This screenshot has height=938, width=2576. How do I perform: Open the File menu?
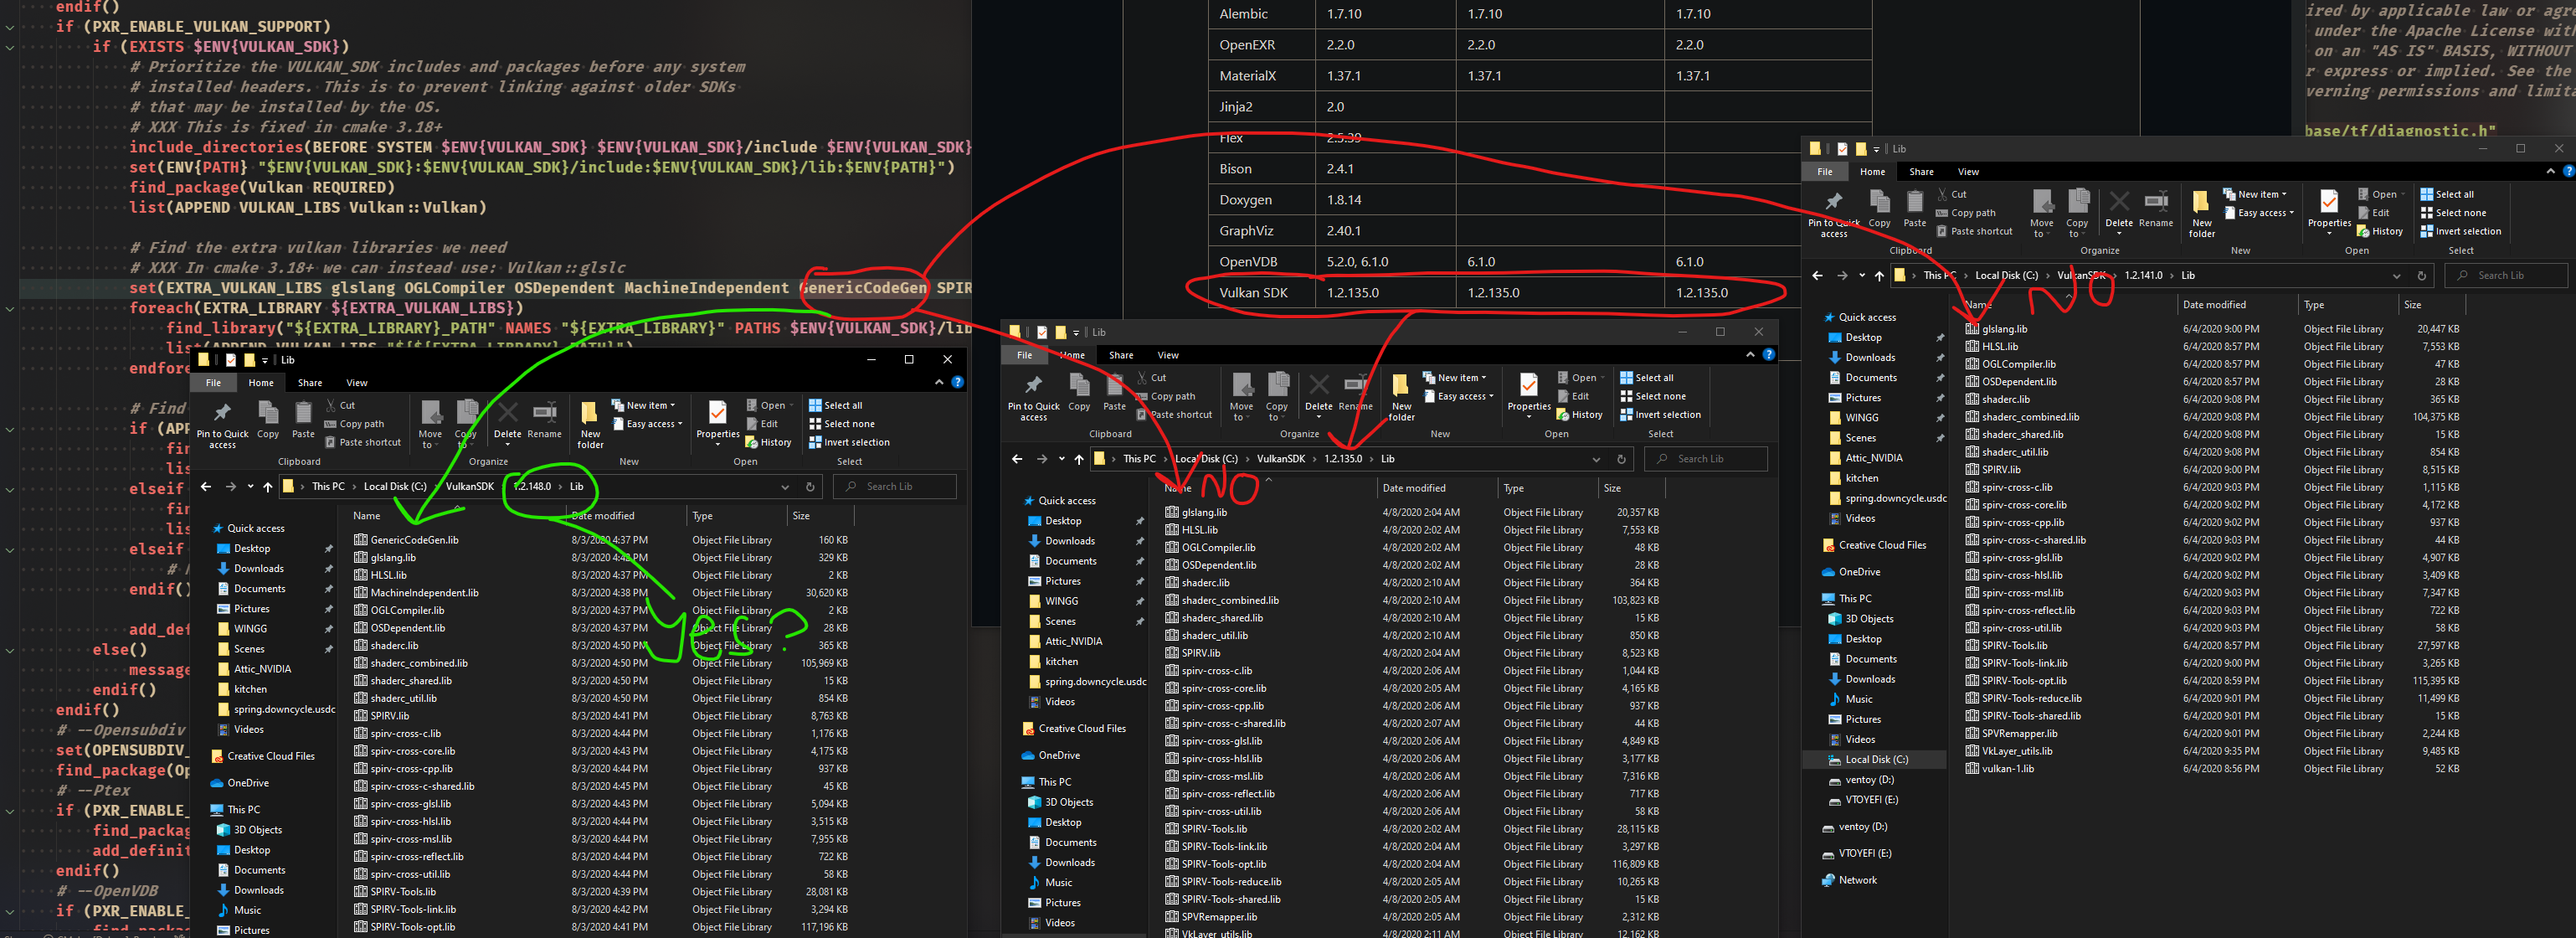point(1825,171)
